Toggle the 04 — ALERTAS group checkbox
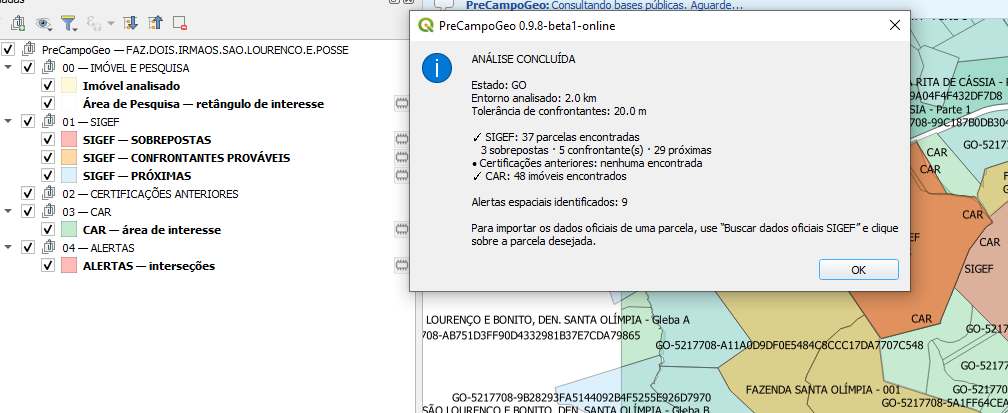Viewport: 1008px width, 413px height. coord(28,248)
